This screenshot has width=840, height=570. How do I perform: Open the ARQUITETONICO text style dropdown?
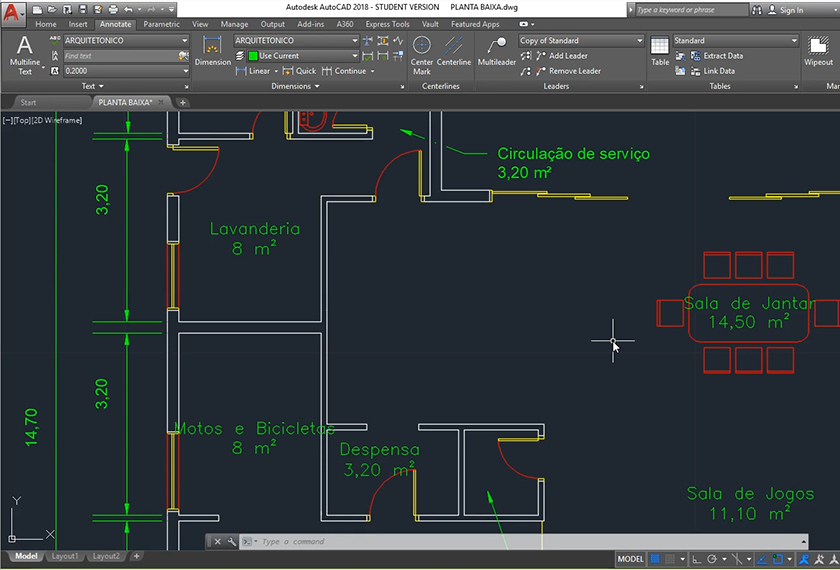[125, 41]
